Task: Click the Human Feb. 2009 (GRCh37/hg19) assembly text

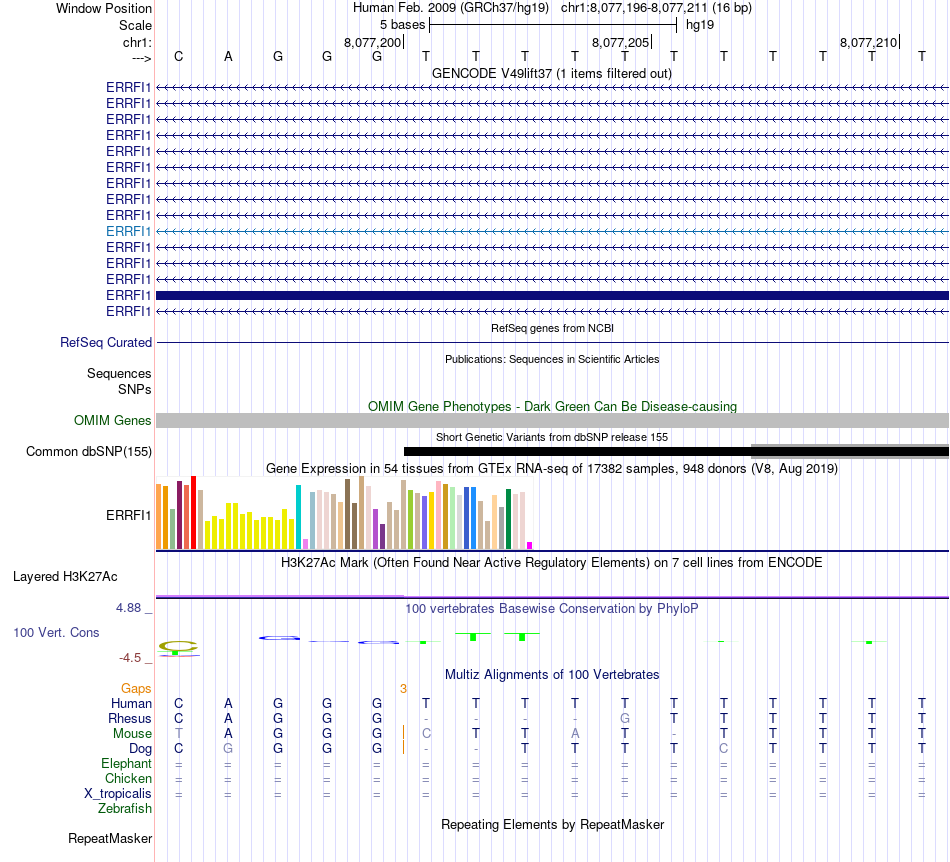Action: [x=451, y=8]
